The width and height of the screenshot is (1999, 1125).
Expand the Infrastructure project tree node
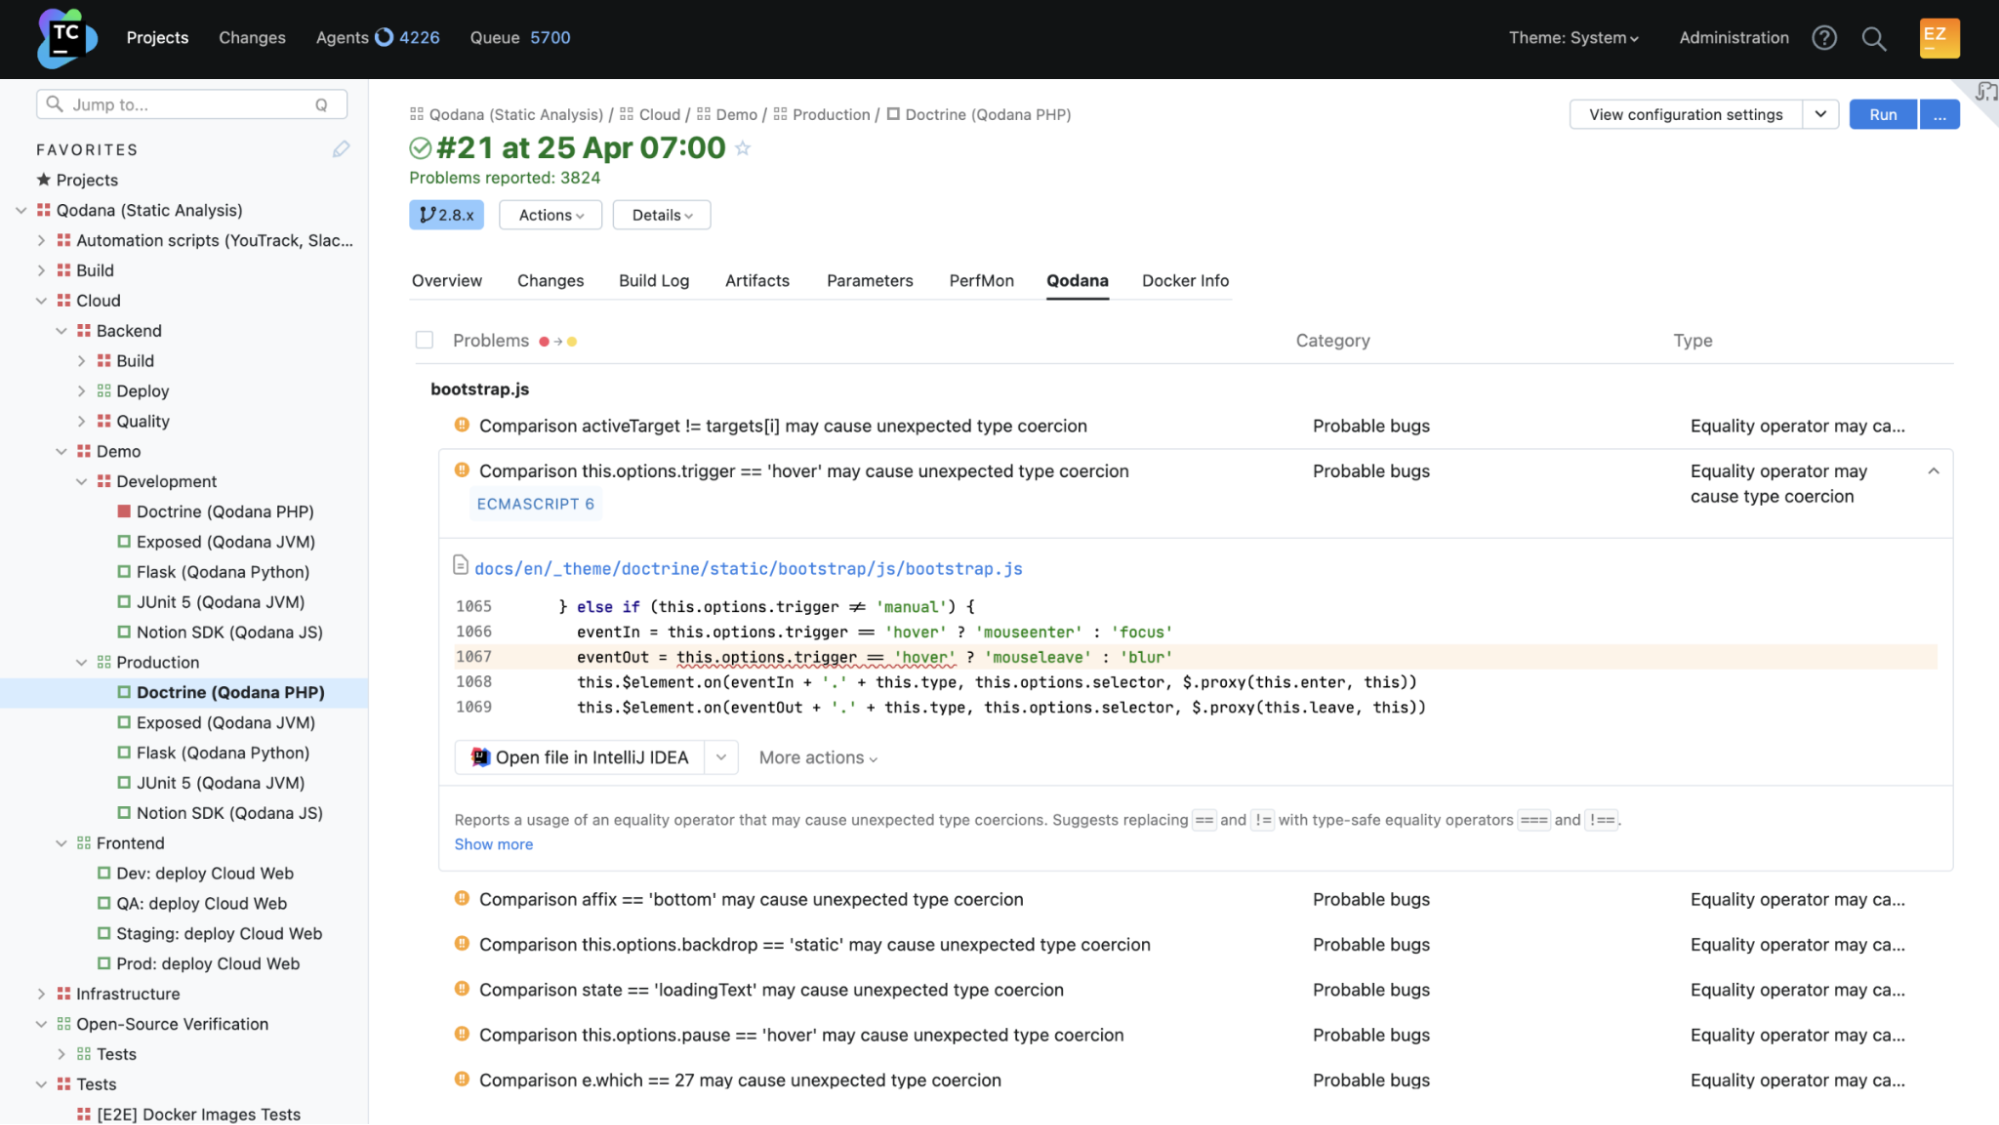pos(41,994)
